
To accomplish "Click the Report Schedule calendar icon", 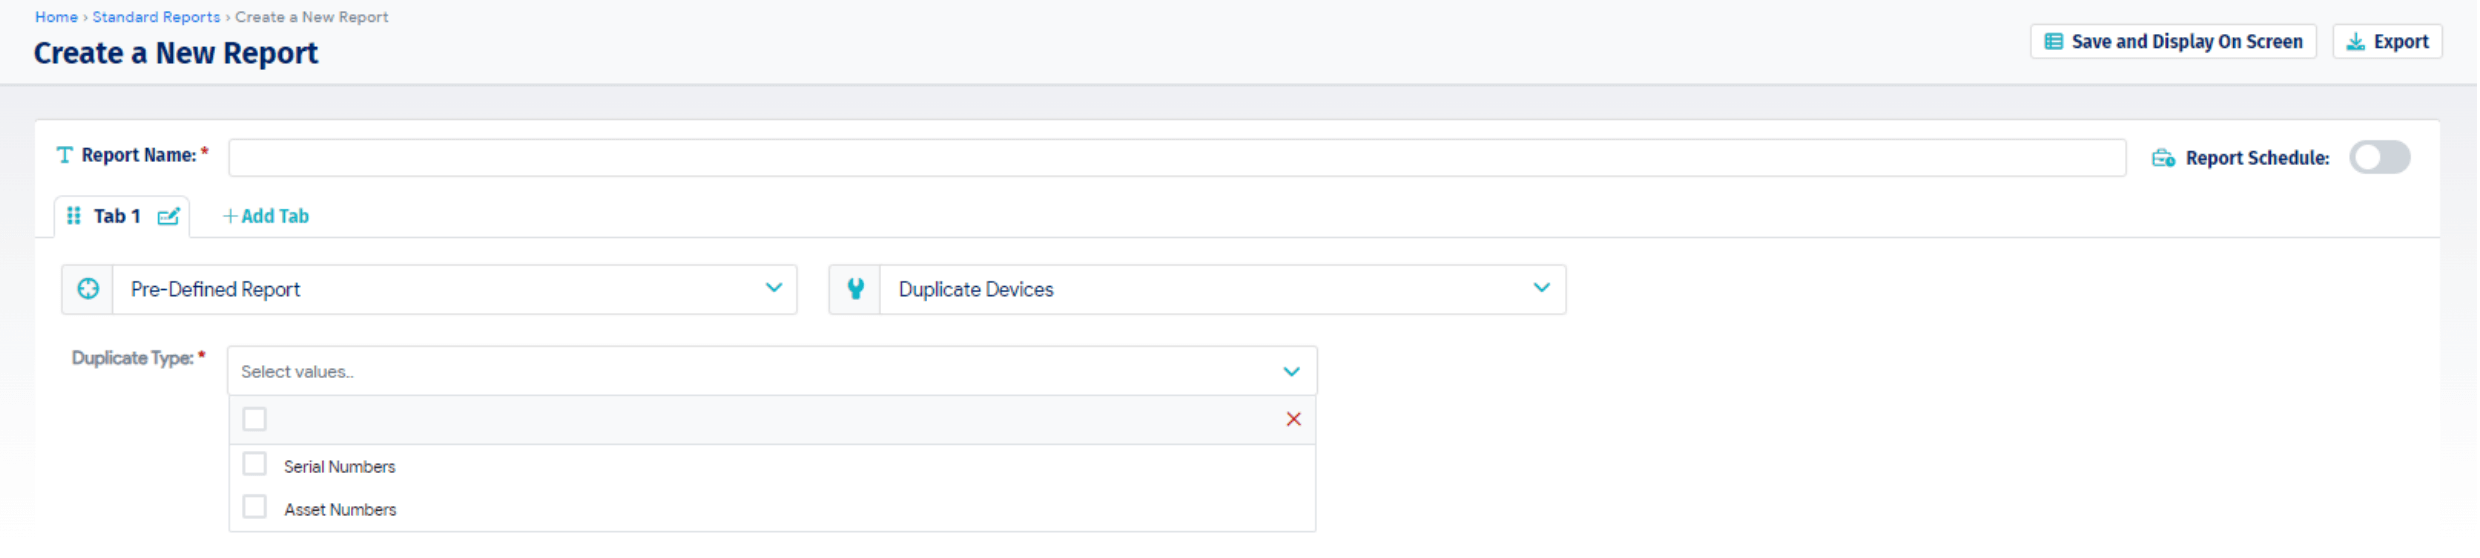I will 2163,158.
